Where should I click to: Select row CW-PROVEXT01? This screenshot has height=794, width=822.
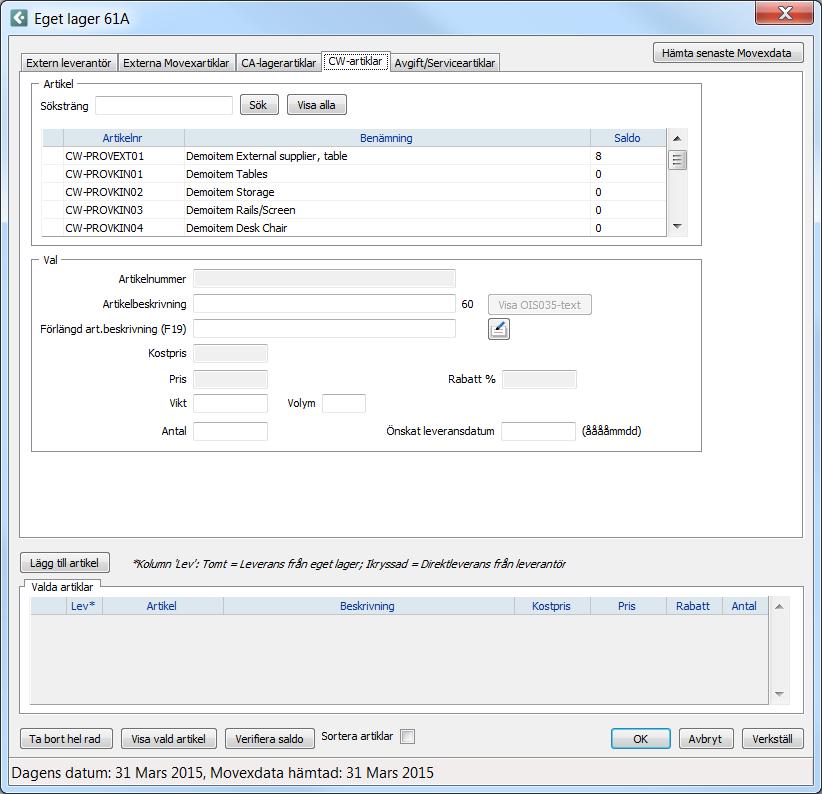pos(354,156)
